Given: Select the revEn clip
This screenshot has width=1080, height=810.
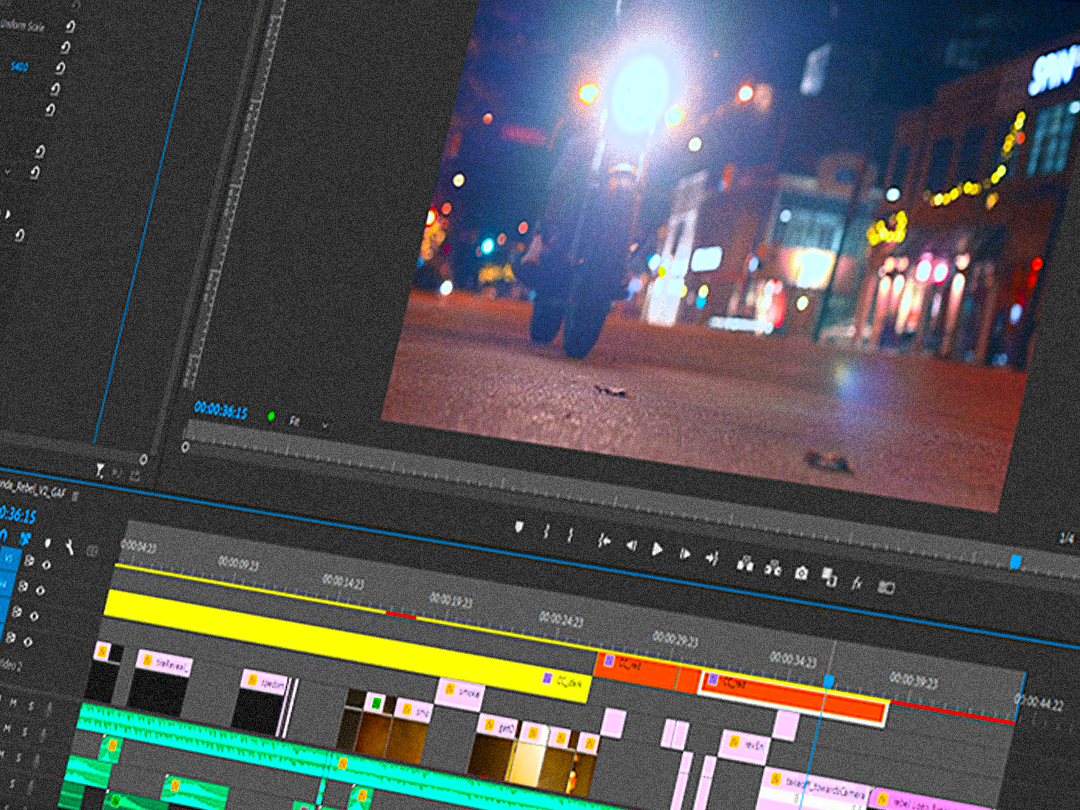Looking at the screenshot, I should tap(744, 746).
